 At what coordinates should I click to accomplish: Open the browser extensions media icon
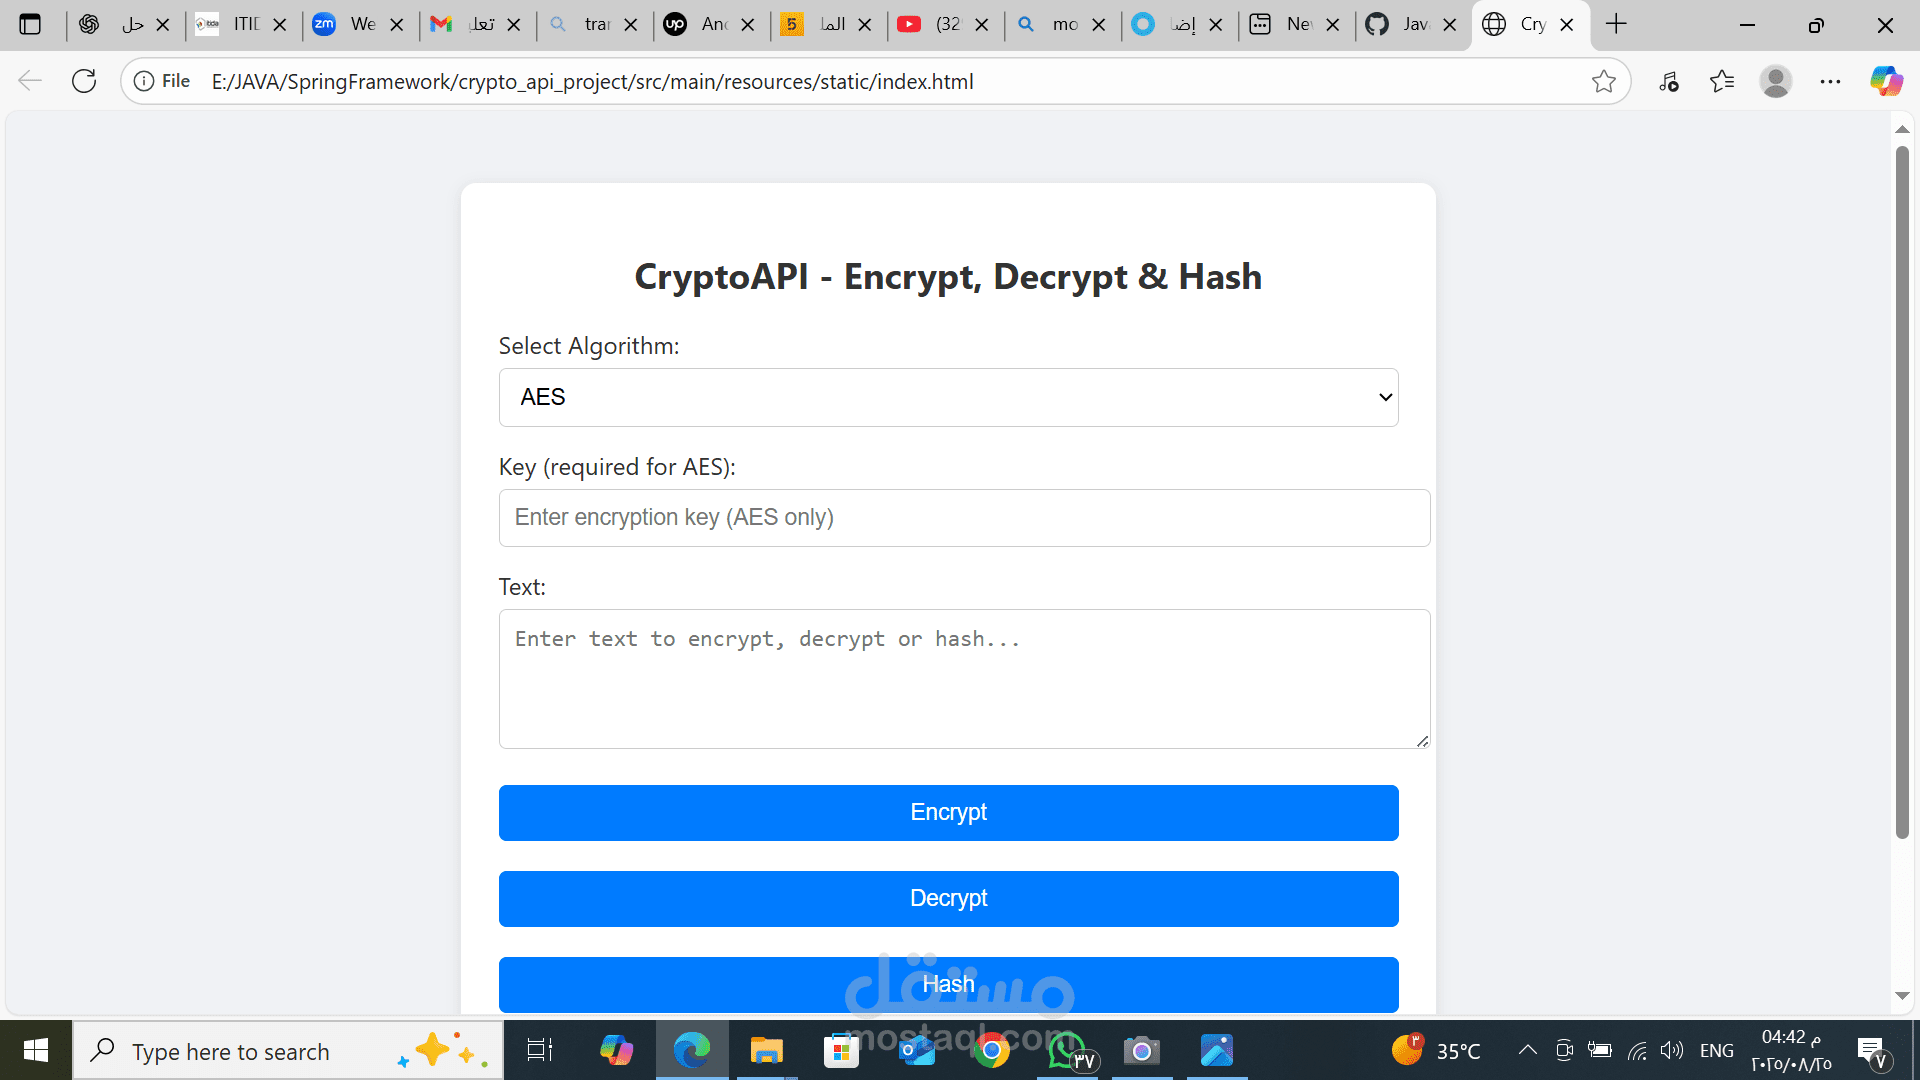pyautogui.click(x=1668, y=81)
